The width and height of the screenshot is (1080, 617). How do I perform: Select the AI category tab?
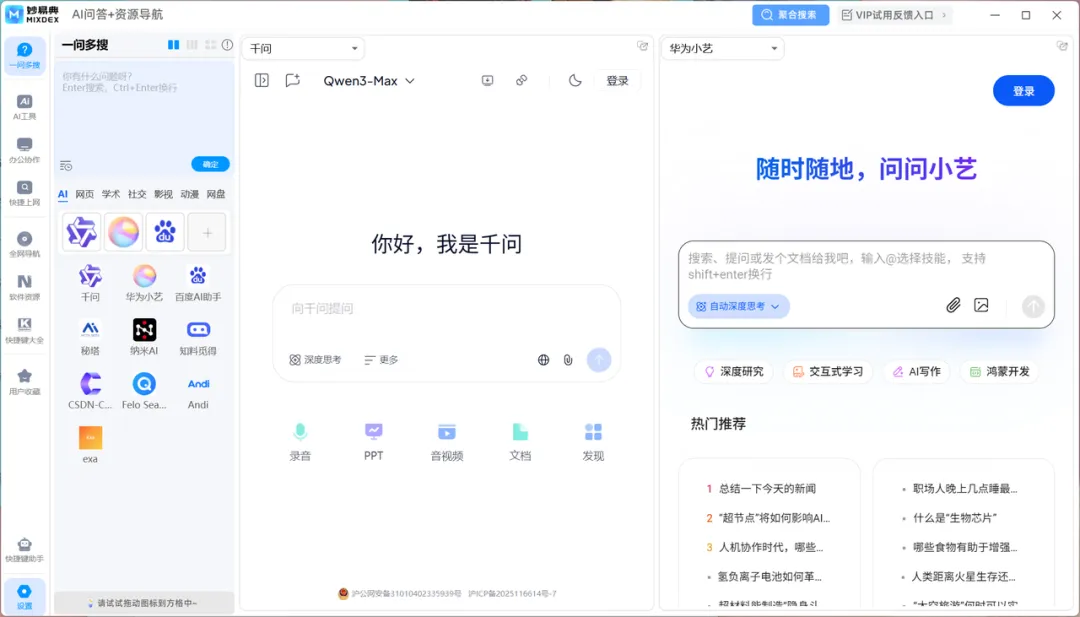[x=63, y=194]
